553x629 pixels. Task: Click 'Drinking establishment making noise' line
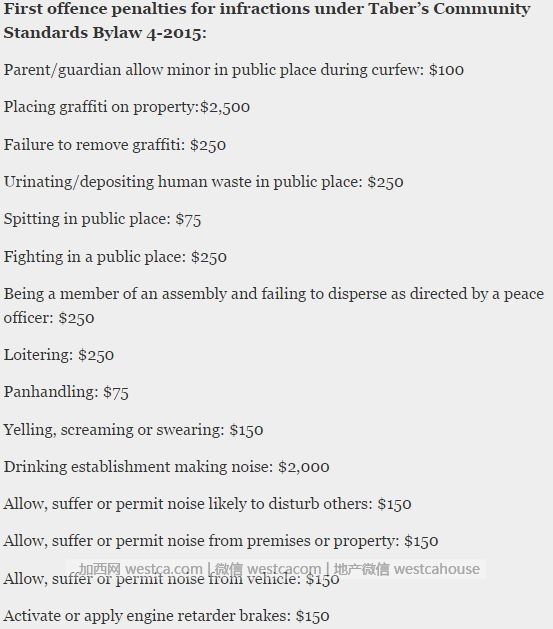[x=166, y=467]
